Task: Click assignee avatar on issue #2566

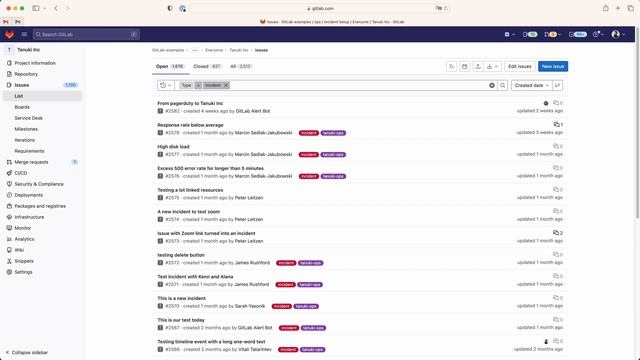Action: click(546, 342)
